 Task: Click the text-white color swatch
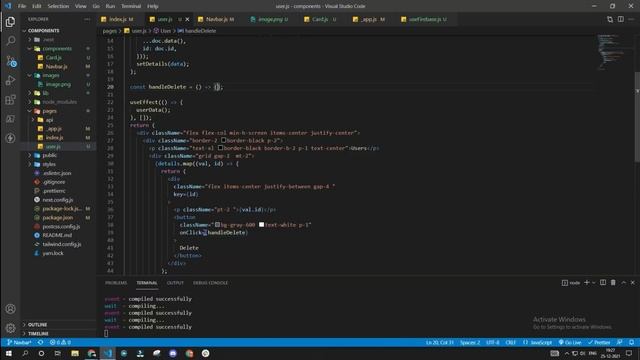click(261, 224)
